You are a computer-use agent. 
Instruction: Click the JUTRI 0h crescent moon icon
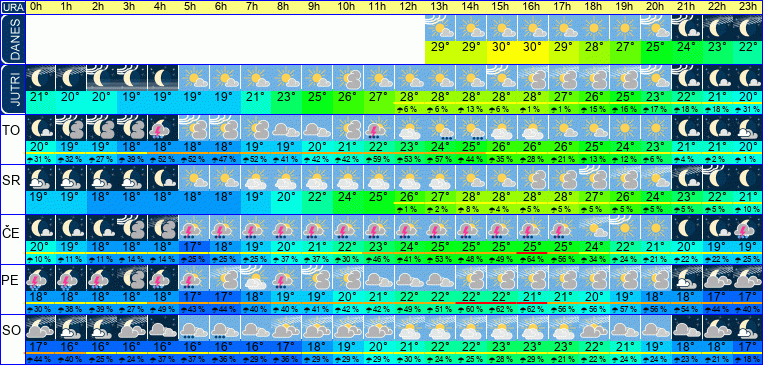pos(40,78)
